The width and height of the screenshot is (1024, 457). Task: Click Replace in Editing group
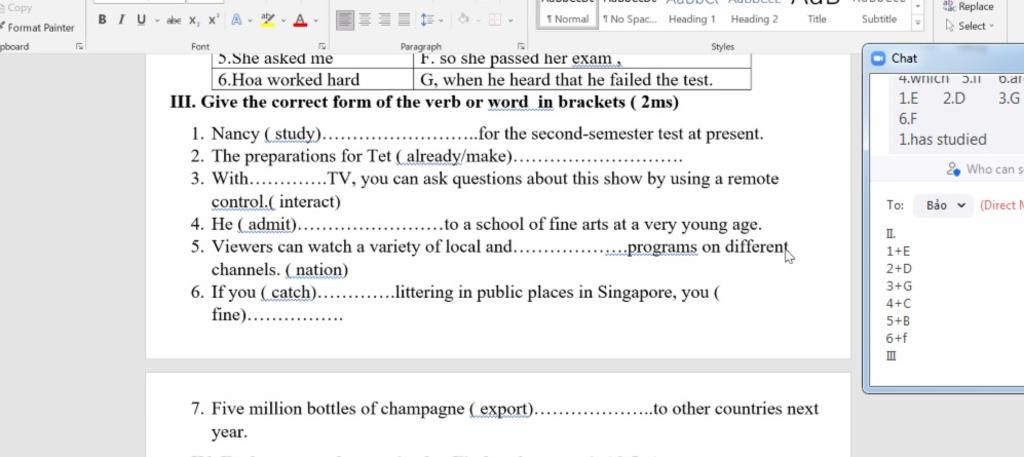(x=968, y=7)
